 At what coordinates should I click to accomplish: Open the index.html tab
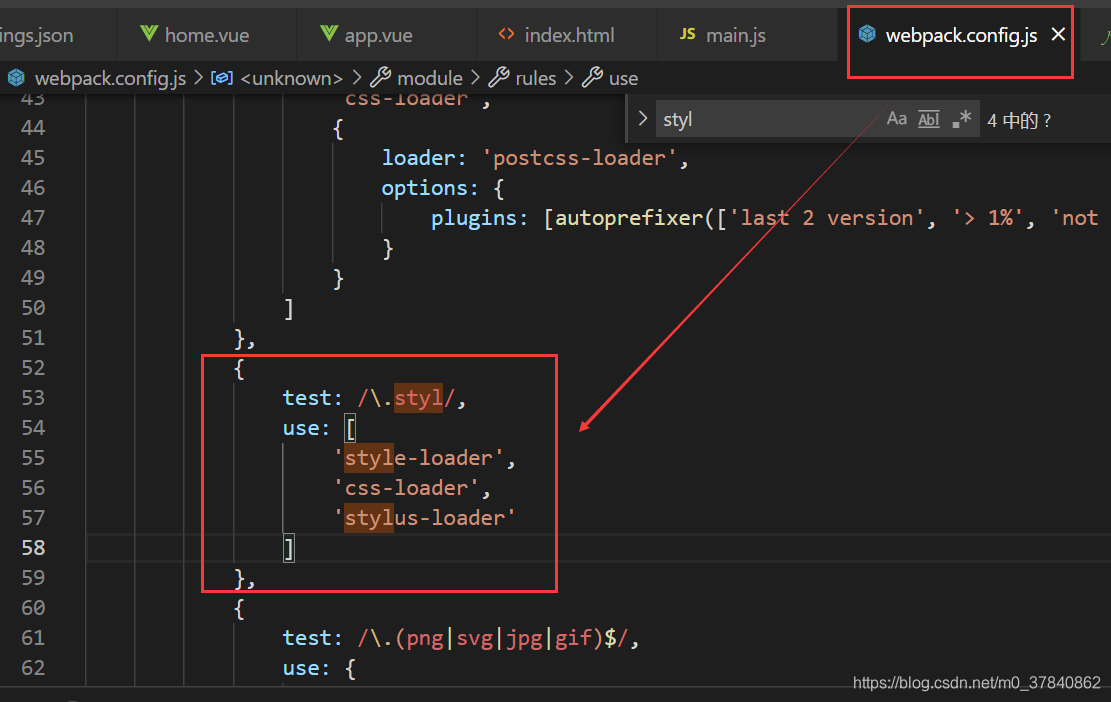point(568,35)
